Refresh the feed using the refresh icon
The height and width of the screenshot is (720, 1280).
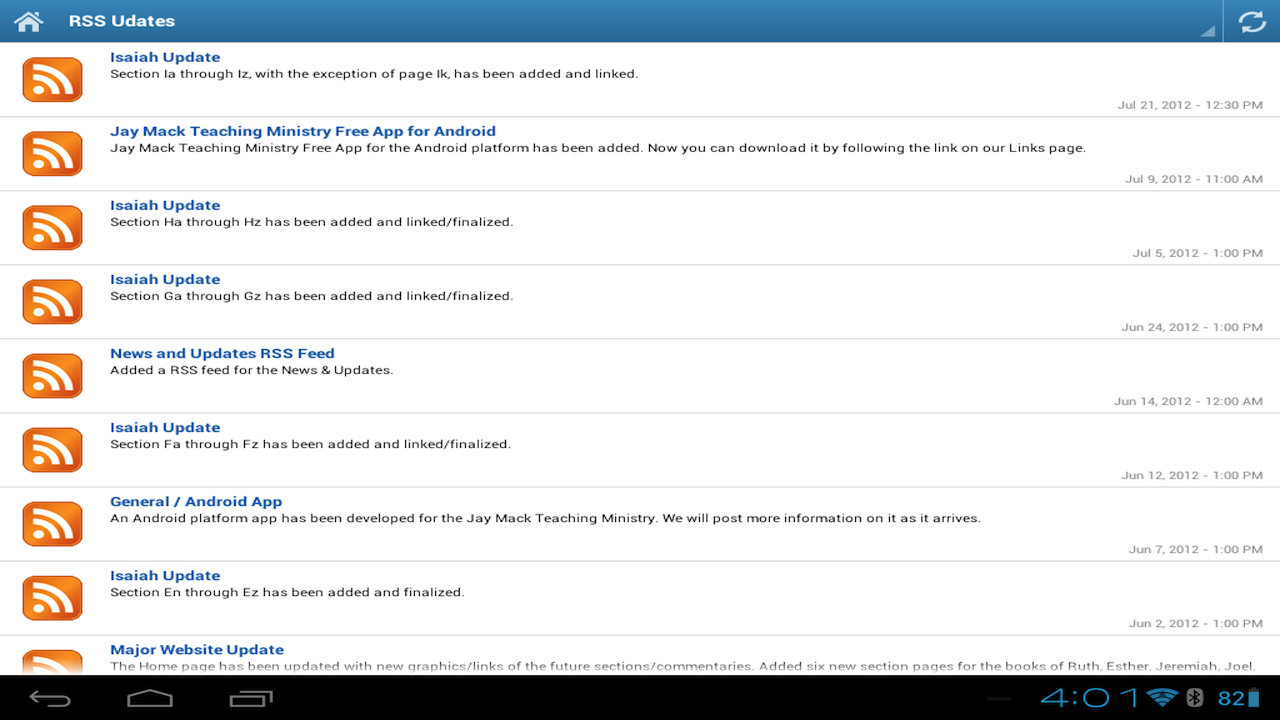point(1252,20)
